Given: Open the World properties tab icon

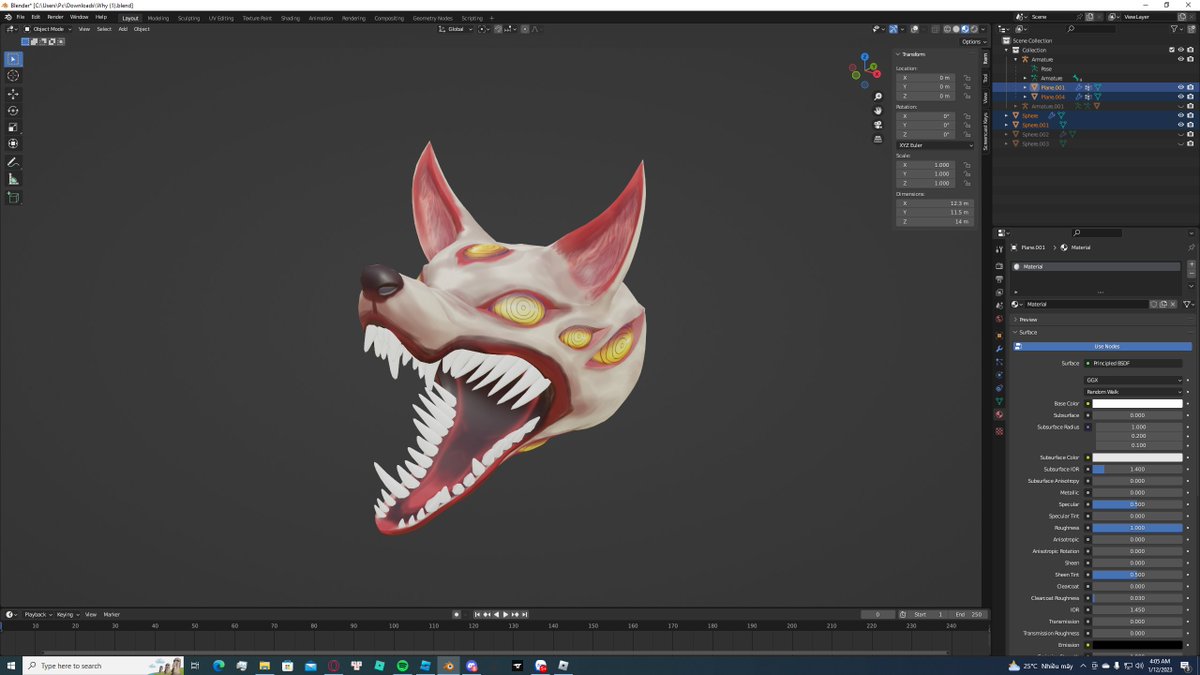Looking at the screenshot, I should [x=999, y=320].
